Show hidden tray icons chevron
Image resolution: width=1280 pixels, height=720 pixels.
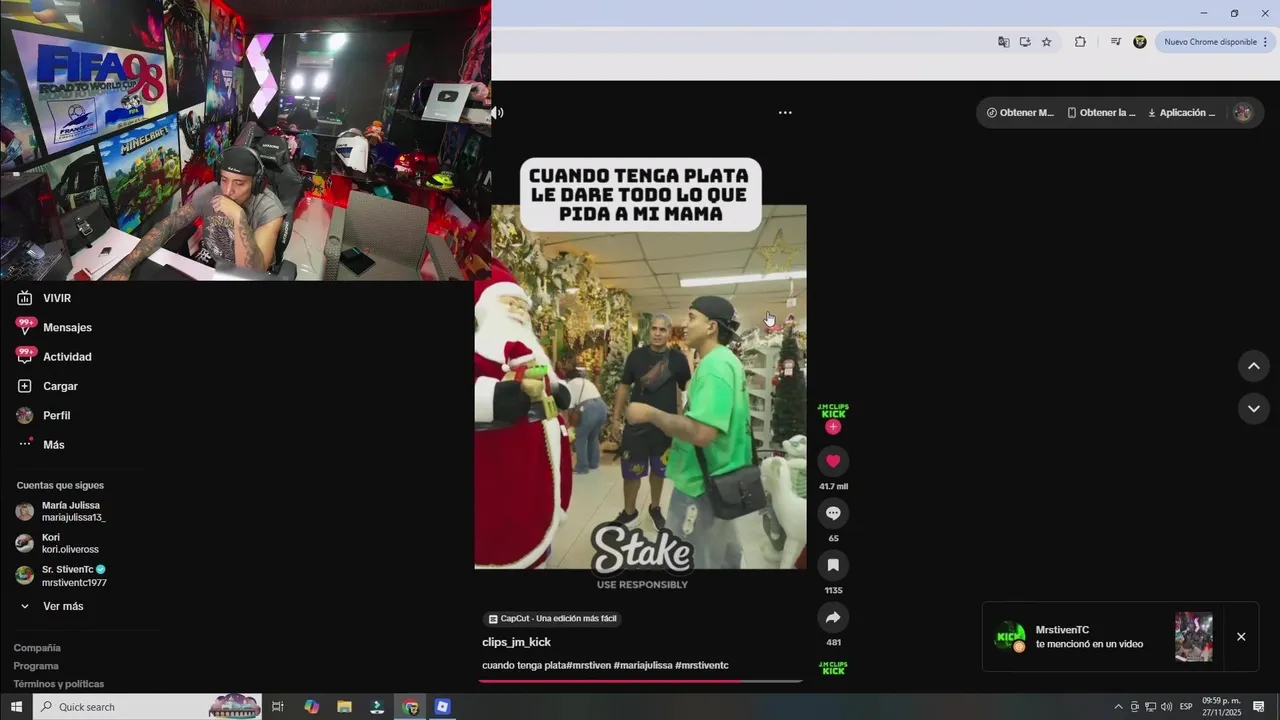tap(1118, 707)
